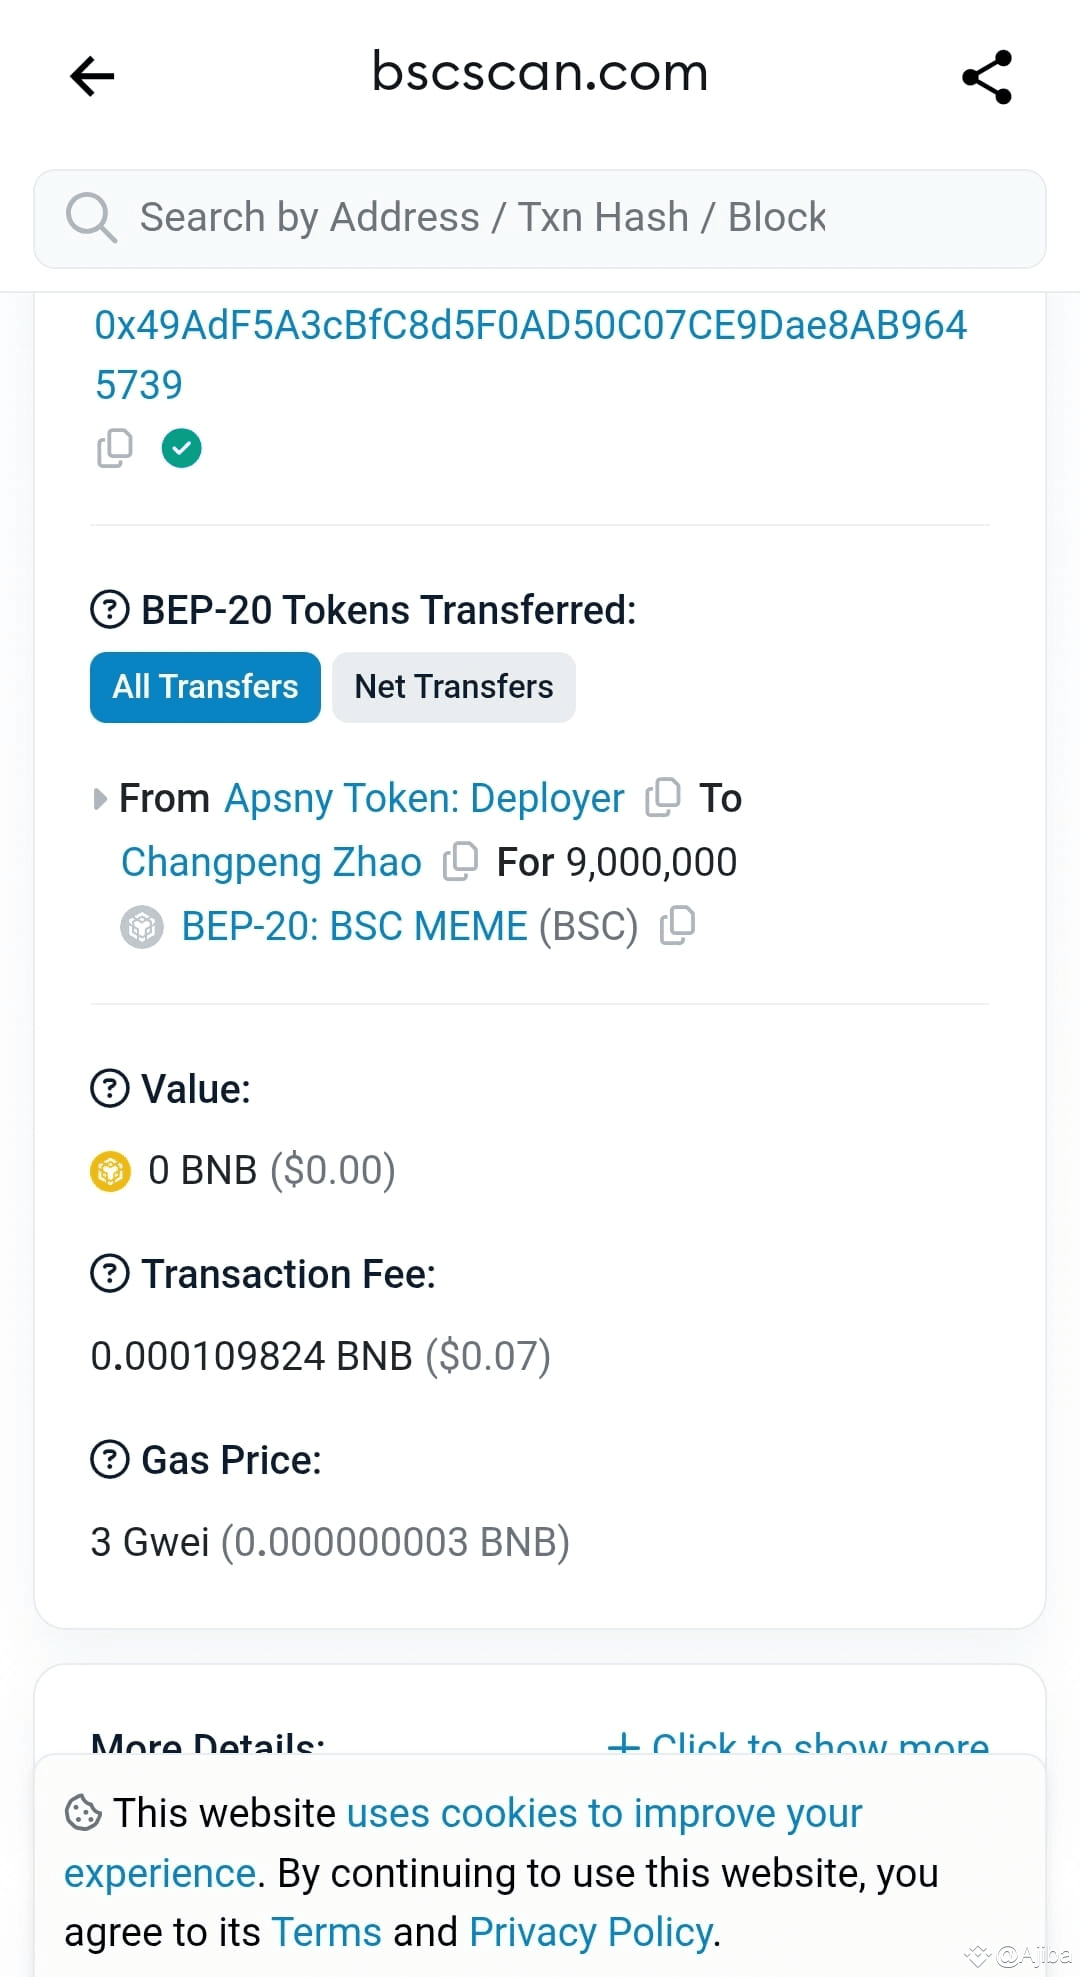Open the Privacy Policy link
The height and width of the screenshot is (1977, 1080).
(591, 1932)
